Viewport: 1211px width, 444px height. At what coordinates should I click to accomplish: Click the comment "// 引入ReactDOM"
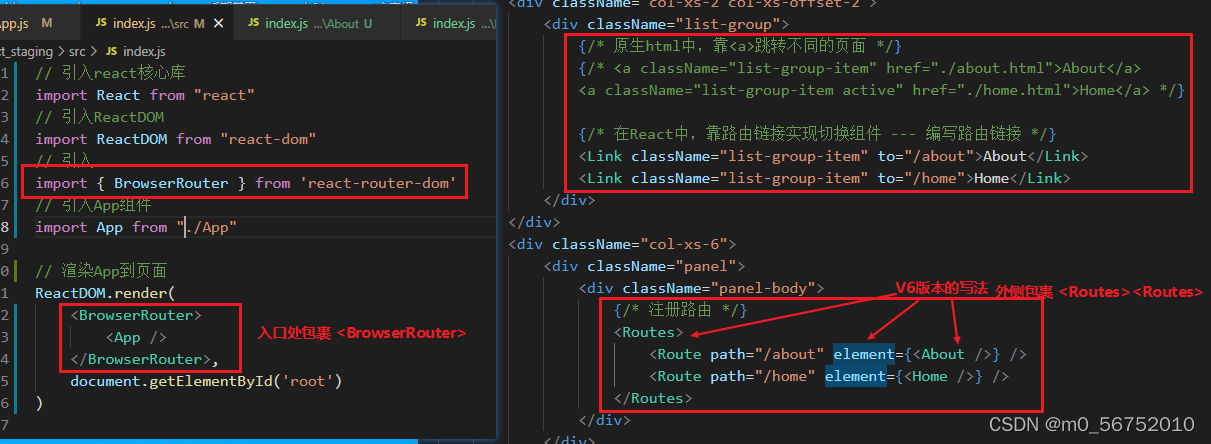click(x=99, y=117)
